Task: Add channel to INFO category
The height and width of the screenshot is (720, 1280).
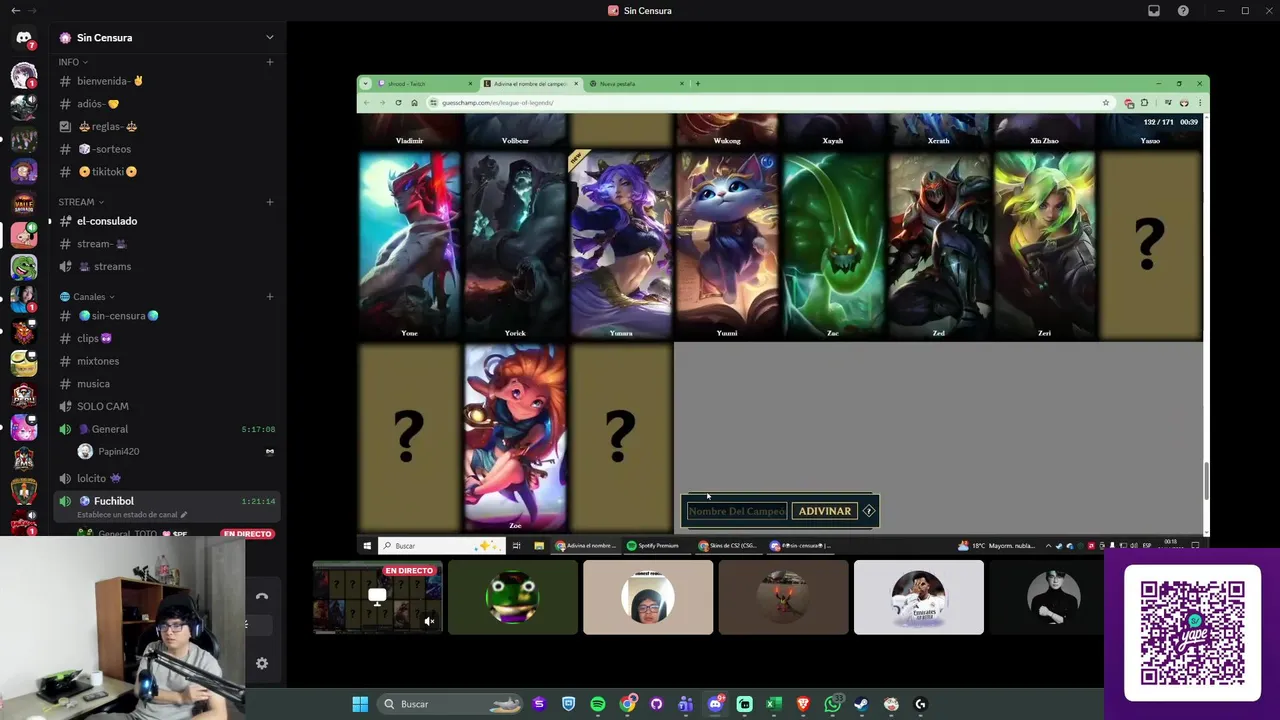Action: pyautogui.click(x=270, y=62)
